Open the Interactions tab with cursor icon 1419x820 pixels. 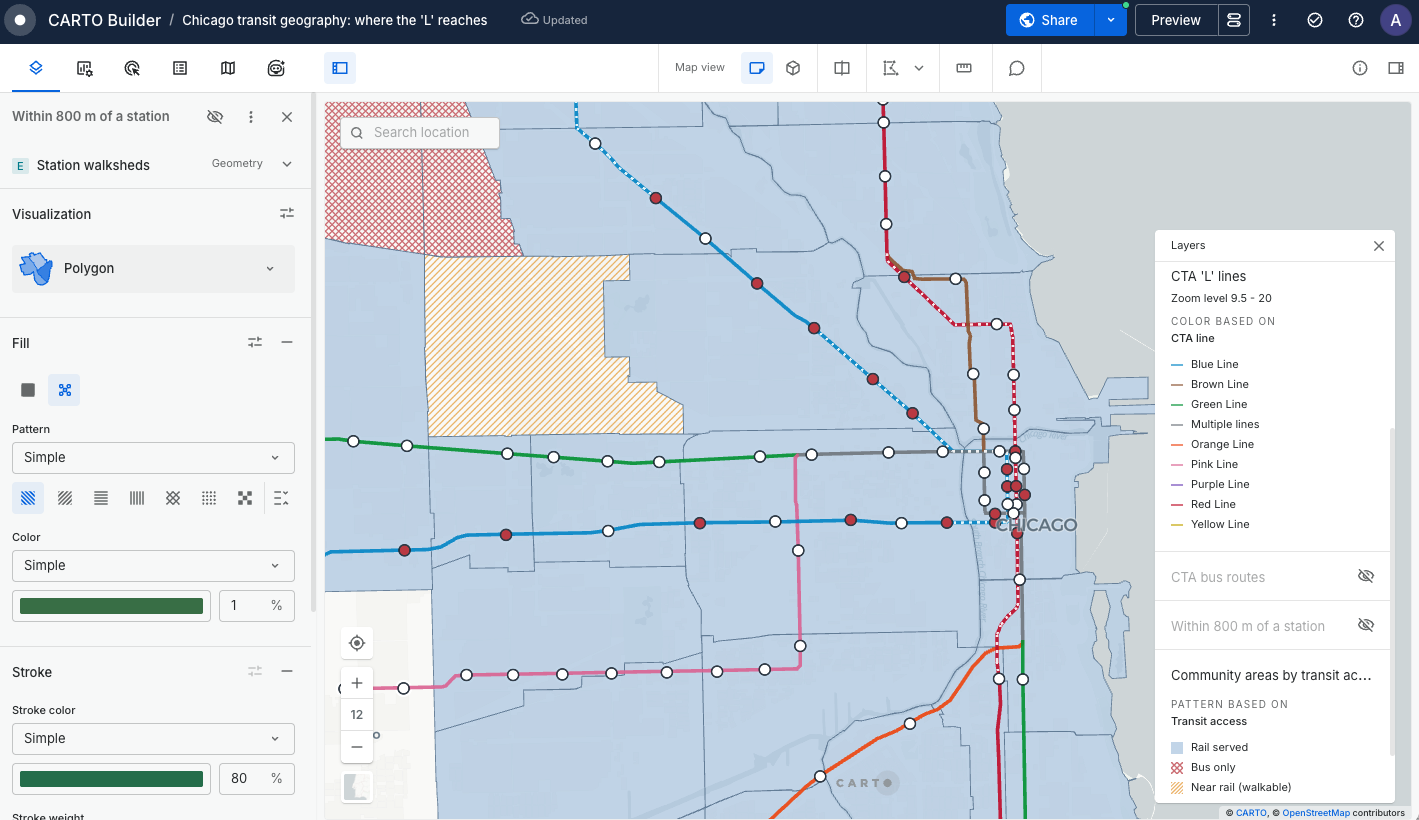tap(132, 68)
